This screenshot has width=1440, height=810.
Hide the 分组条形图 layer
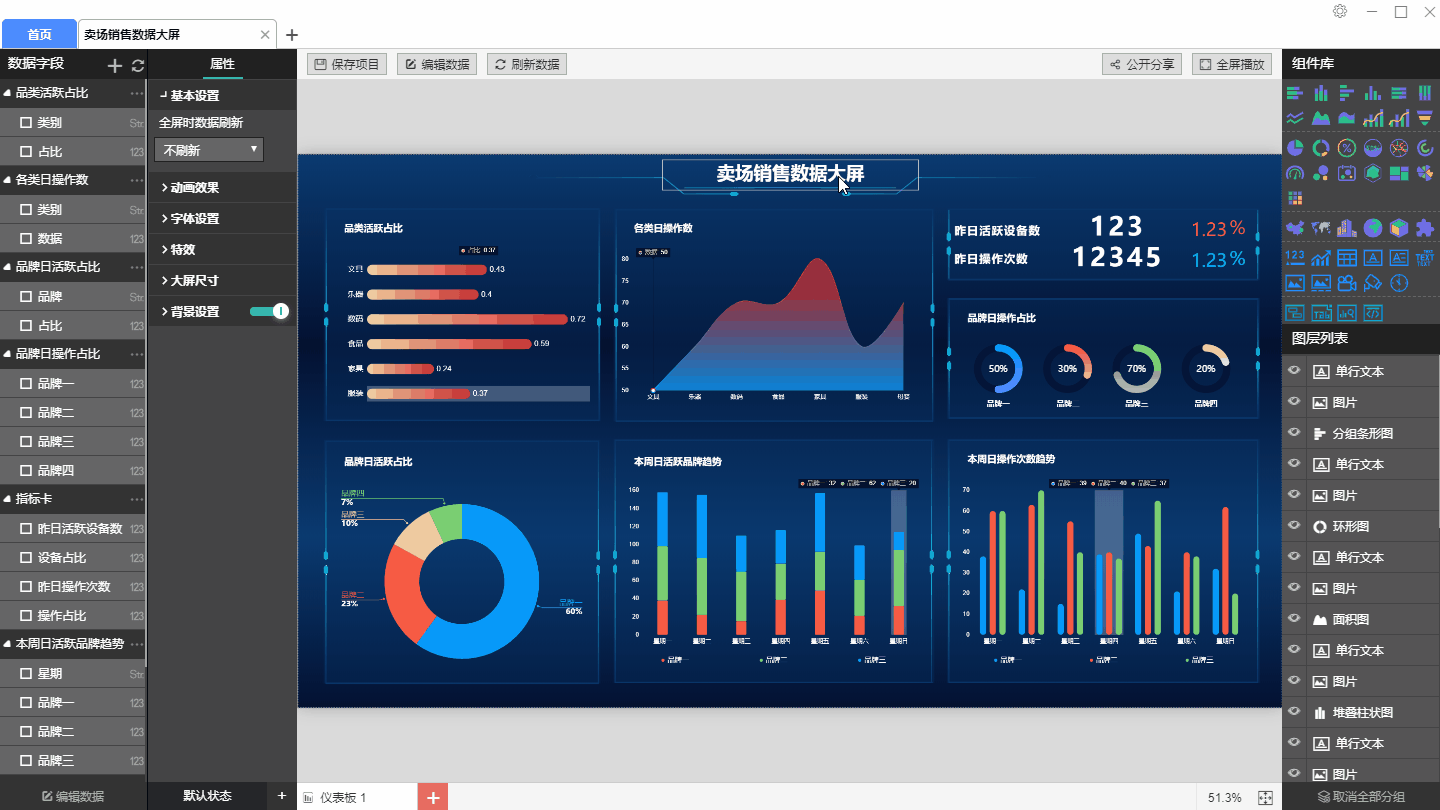1294,433
